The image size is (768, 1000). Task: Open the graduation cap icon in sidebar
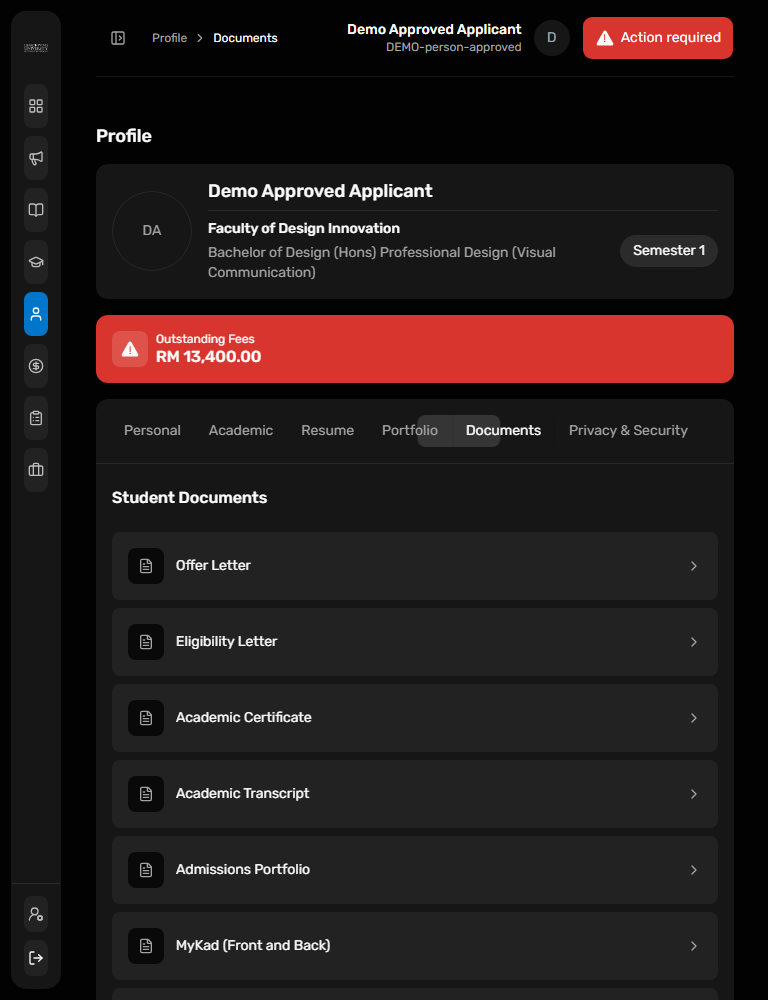pos(36,262)
